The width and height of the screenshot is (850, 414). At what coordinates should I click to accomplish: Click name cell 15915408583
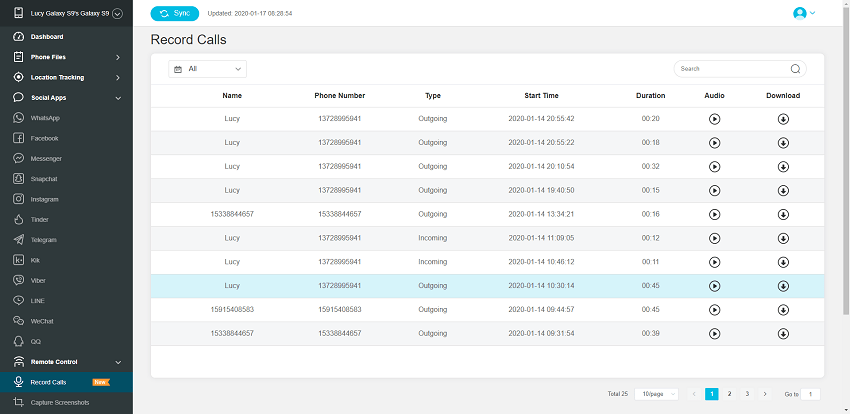[232, 310]
